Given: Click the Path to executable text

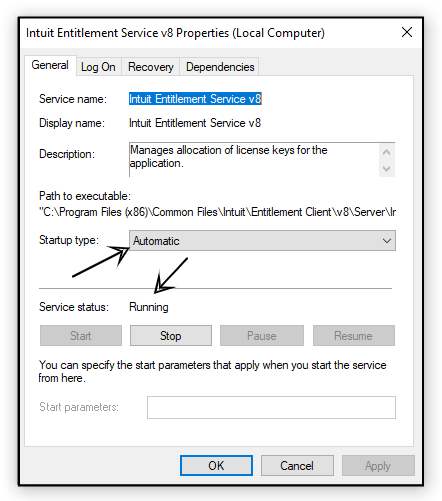Looking at the screenshot, I should pyautogui.click(x=217, y=212).
